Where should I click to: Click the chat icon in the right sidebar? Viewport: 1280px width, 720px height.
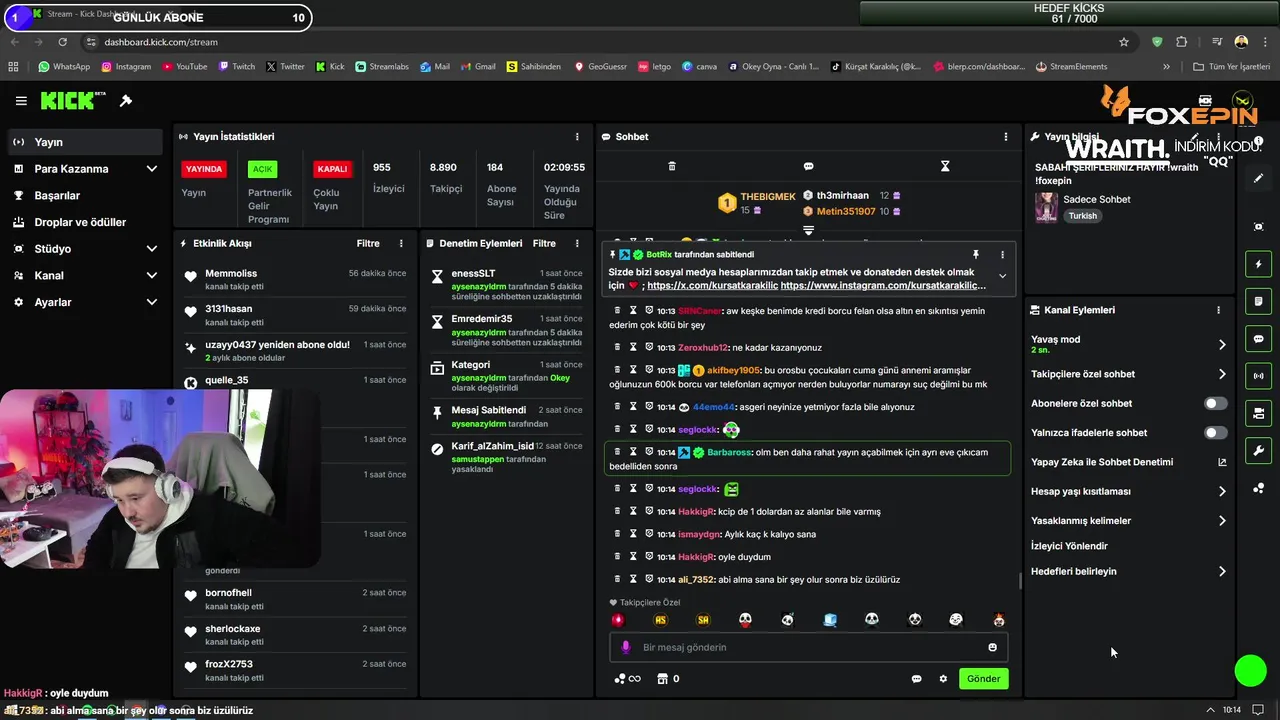pos(1258,338)
